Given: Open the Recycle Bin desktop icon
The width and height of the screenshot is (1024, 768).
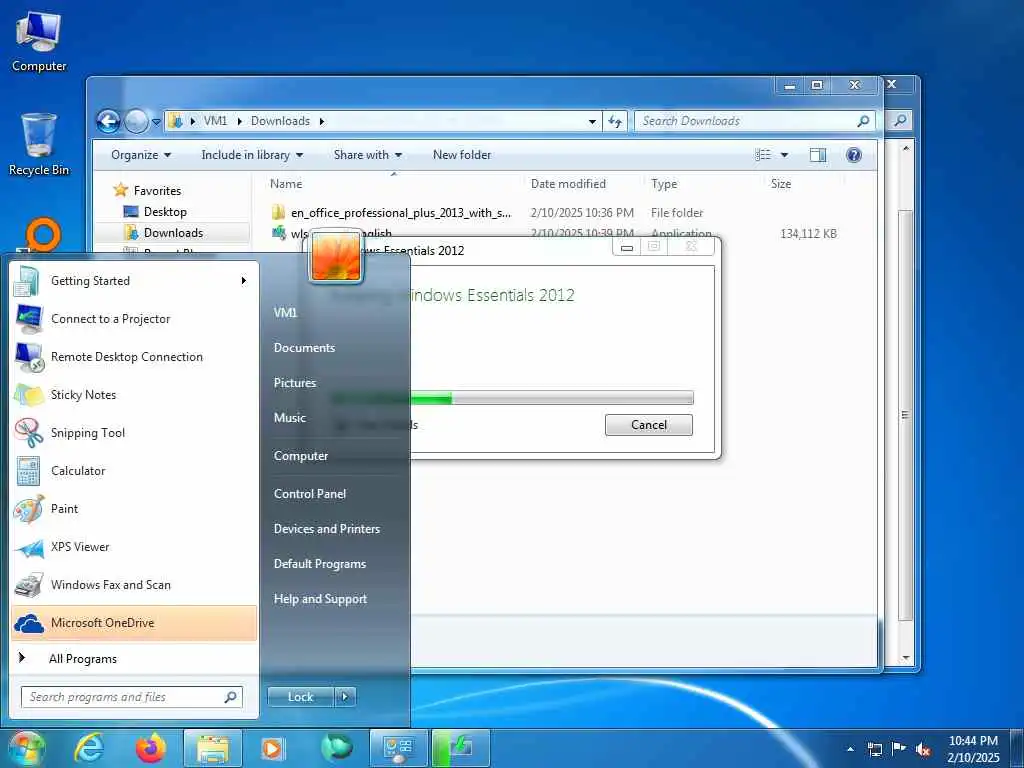Looking at the screenshot, I should point(39,145).
